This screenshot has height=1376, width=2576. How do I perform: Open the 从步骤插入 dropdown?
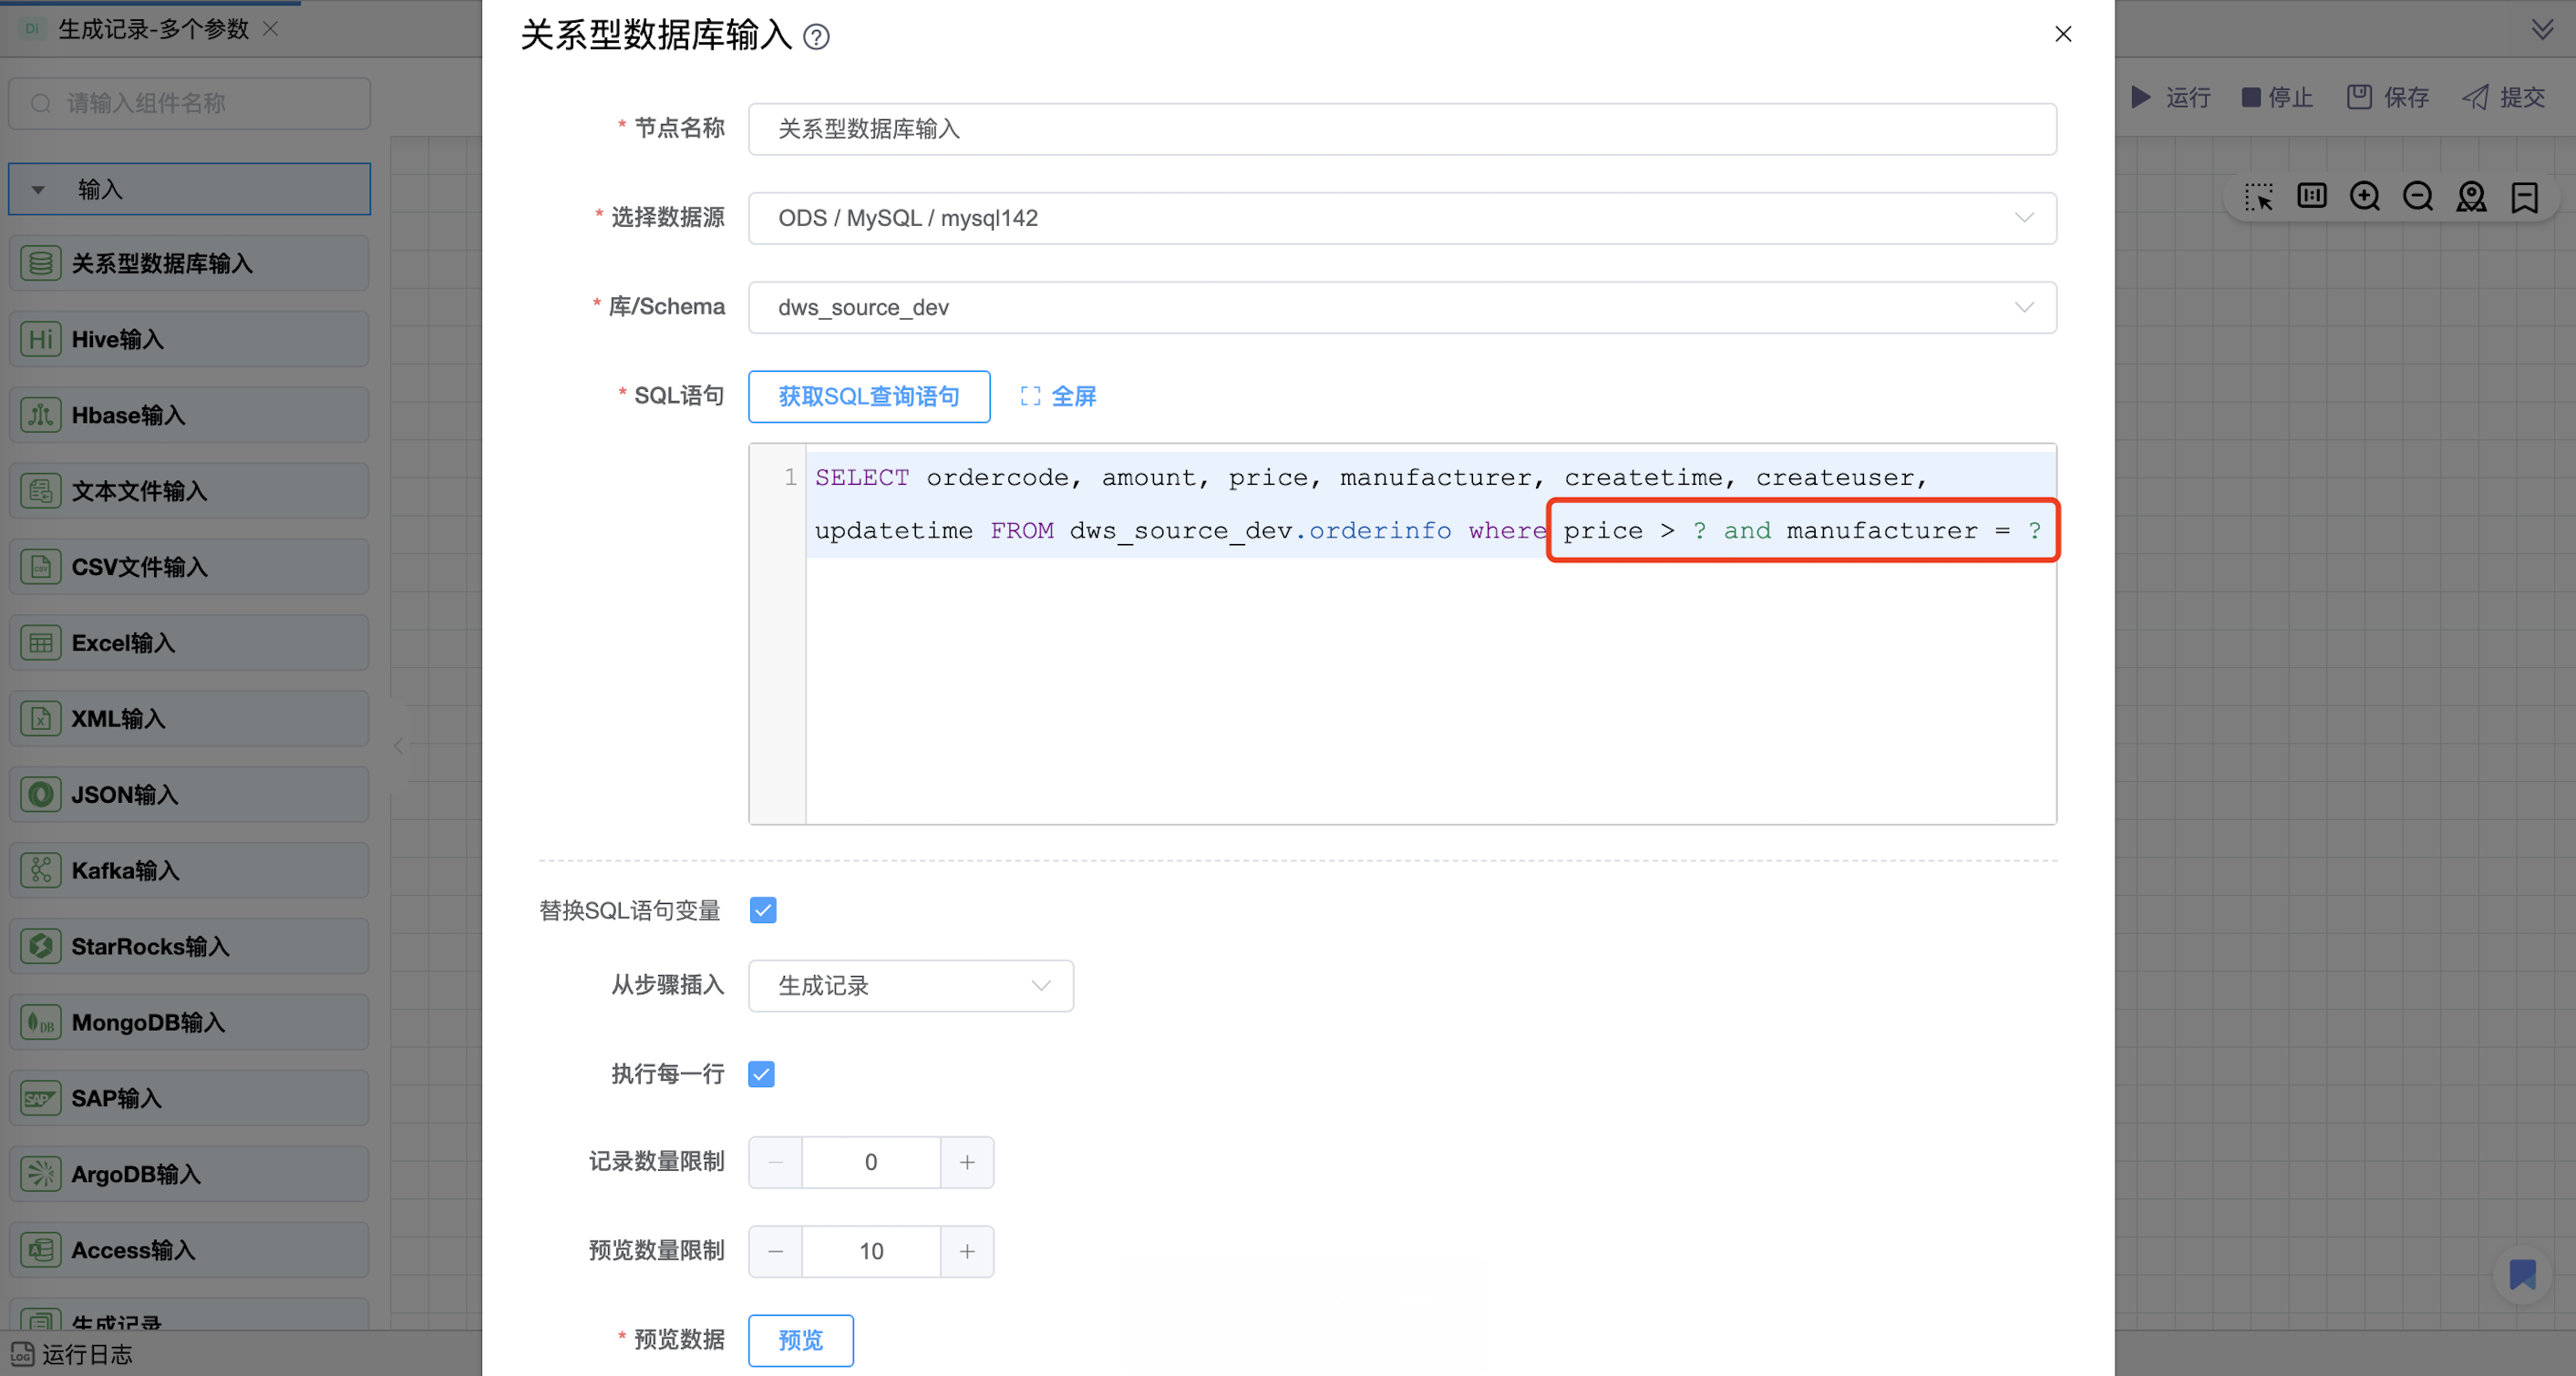point(910,986)
